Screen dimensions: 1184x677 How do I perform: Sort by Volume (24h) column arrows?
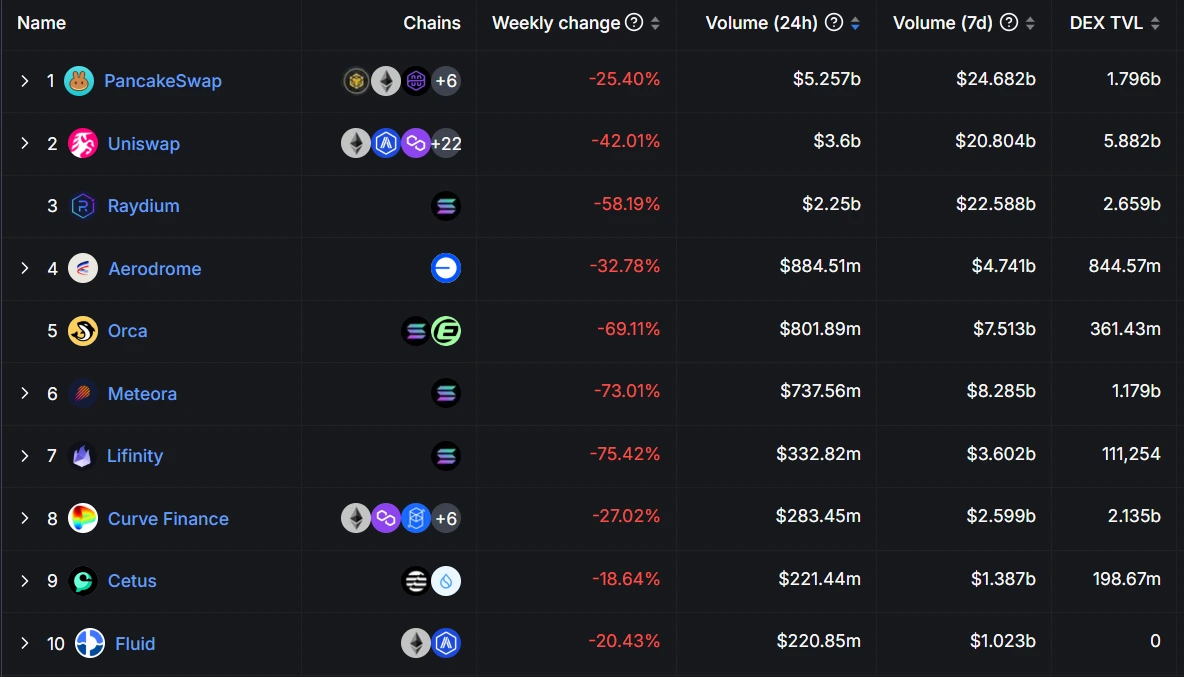(x=855, y=23)
